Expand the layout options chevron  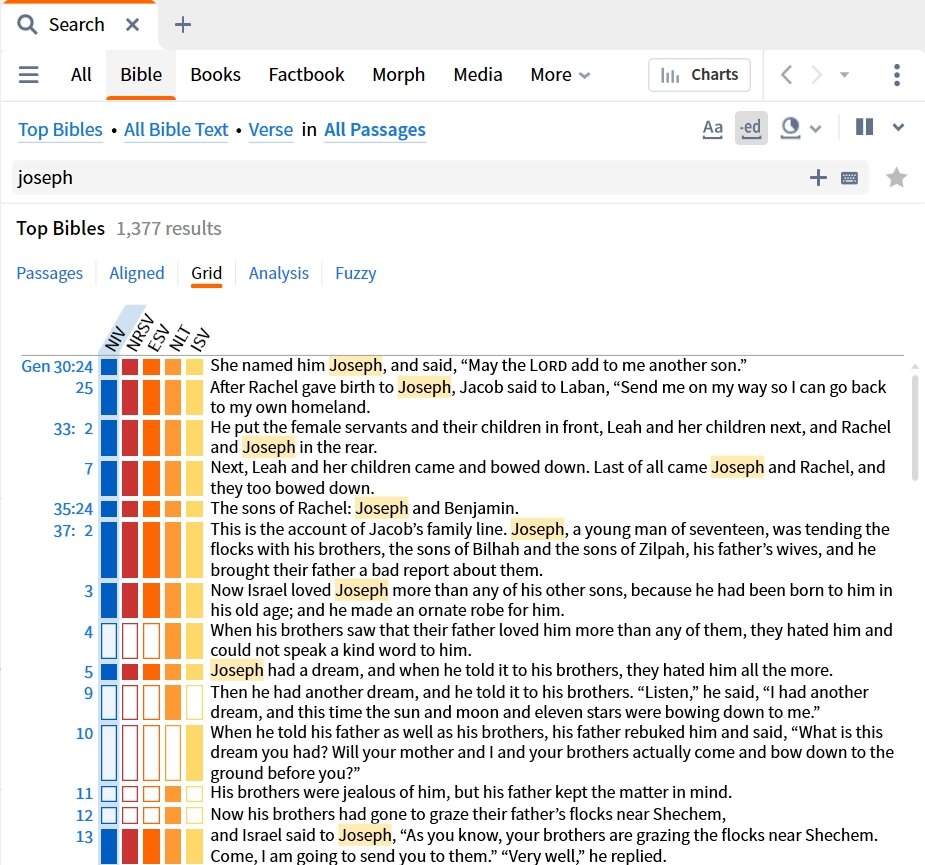coord(898,127)
